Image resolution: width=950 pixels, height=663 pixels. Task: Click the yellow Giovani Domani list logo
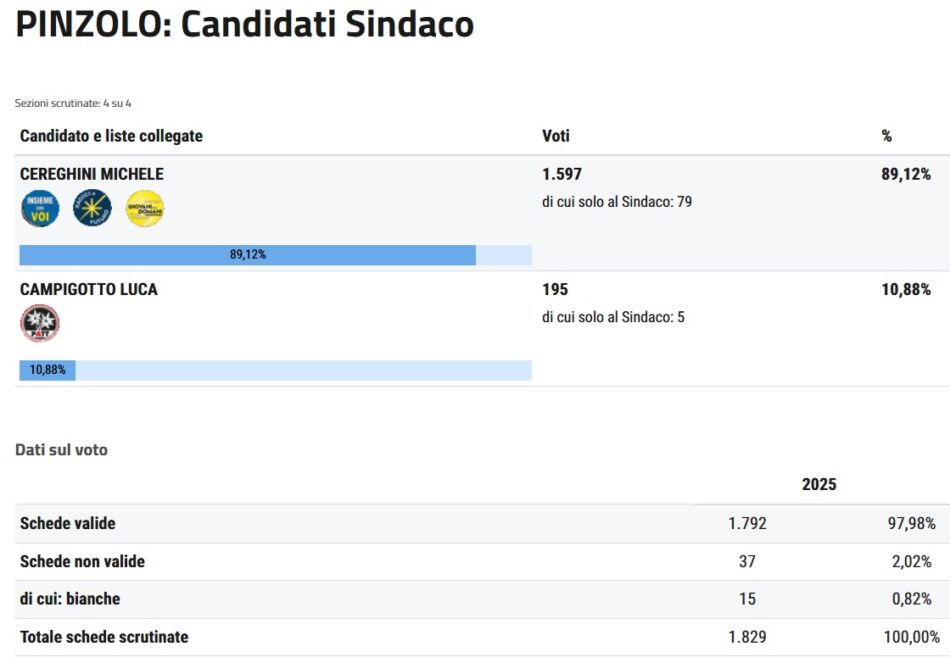click(145, 208)
